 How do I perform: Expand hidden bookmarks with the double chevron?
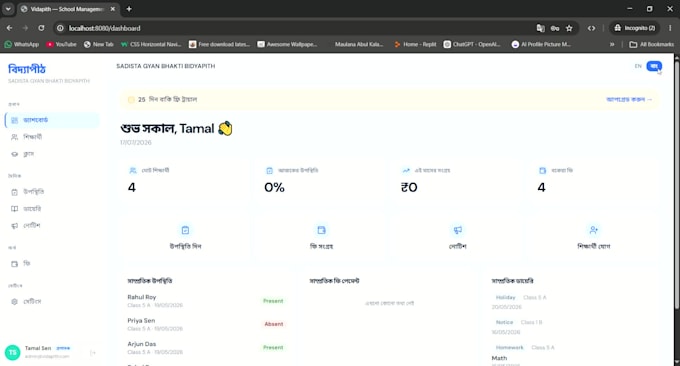click(x=612, y=44)
